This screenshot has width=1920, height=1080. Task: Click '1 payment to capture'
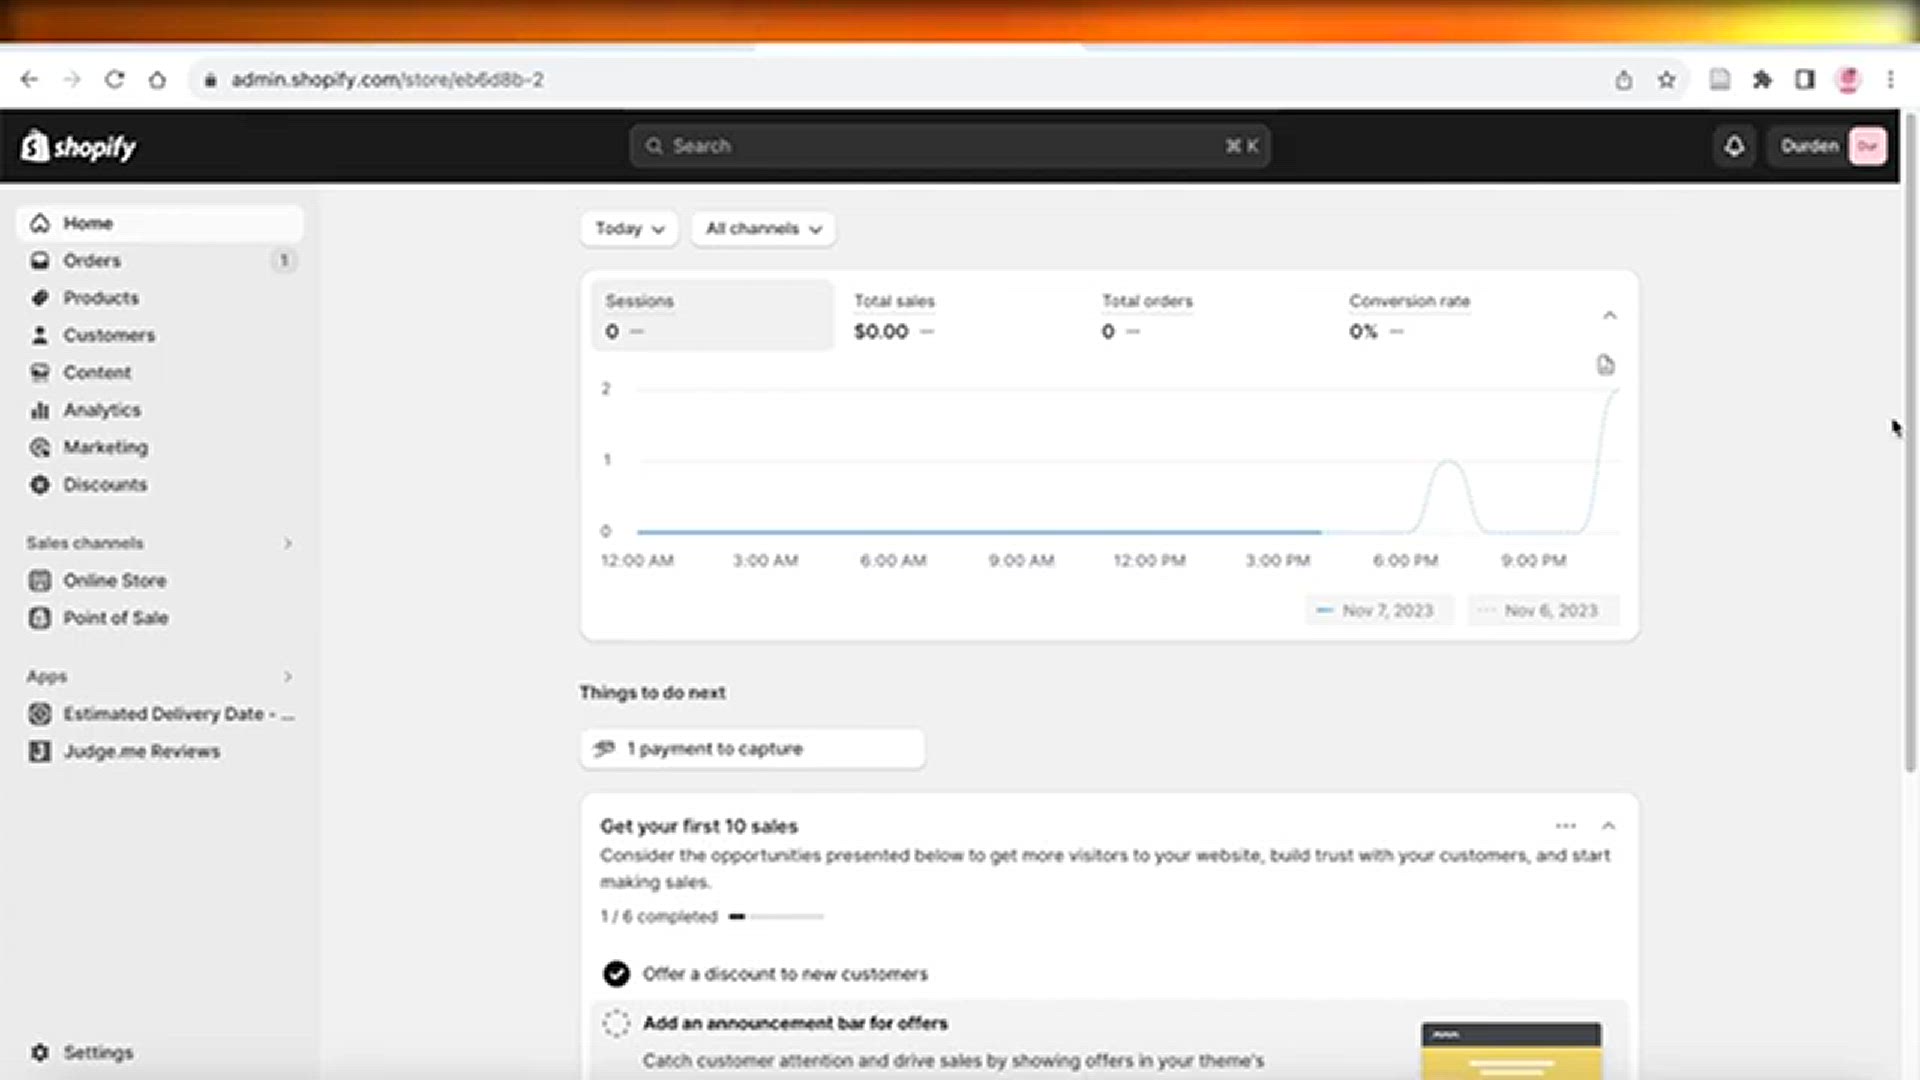tap(751, 748)
